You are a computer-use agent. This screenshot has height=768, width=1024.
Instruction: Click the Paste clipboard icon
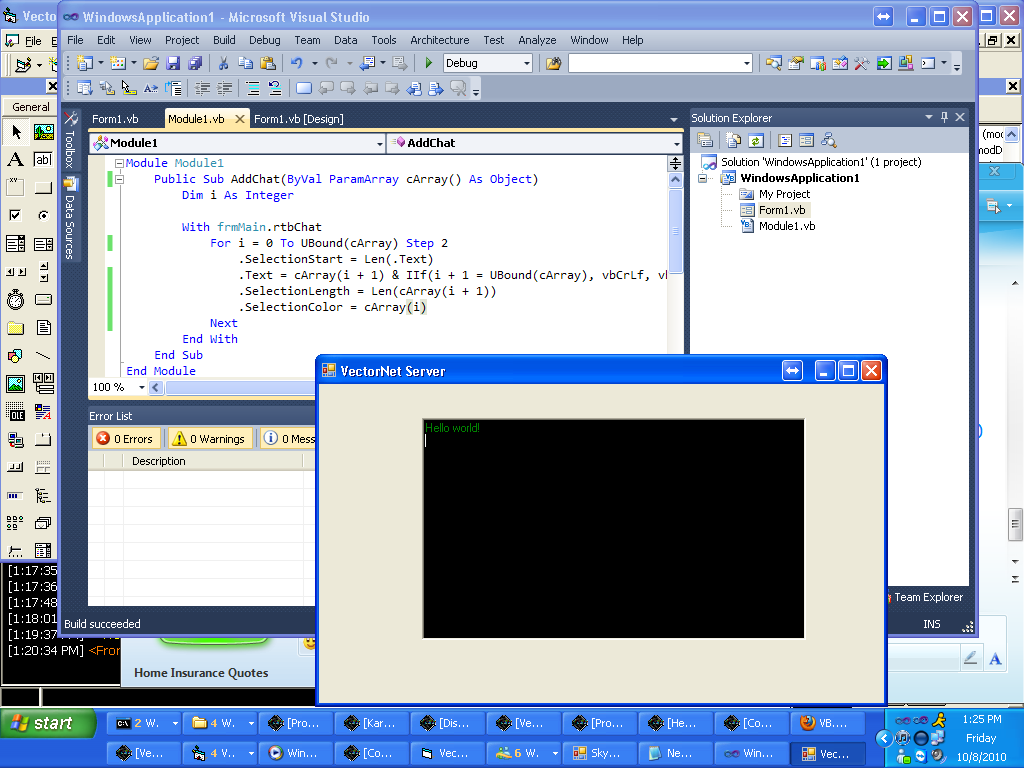point(268,63)
